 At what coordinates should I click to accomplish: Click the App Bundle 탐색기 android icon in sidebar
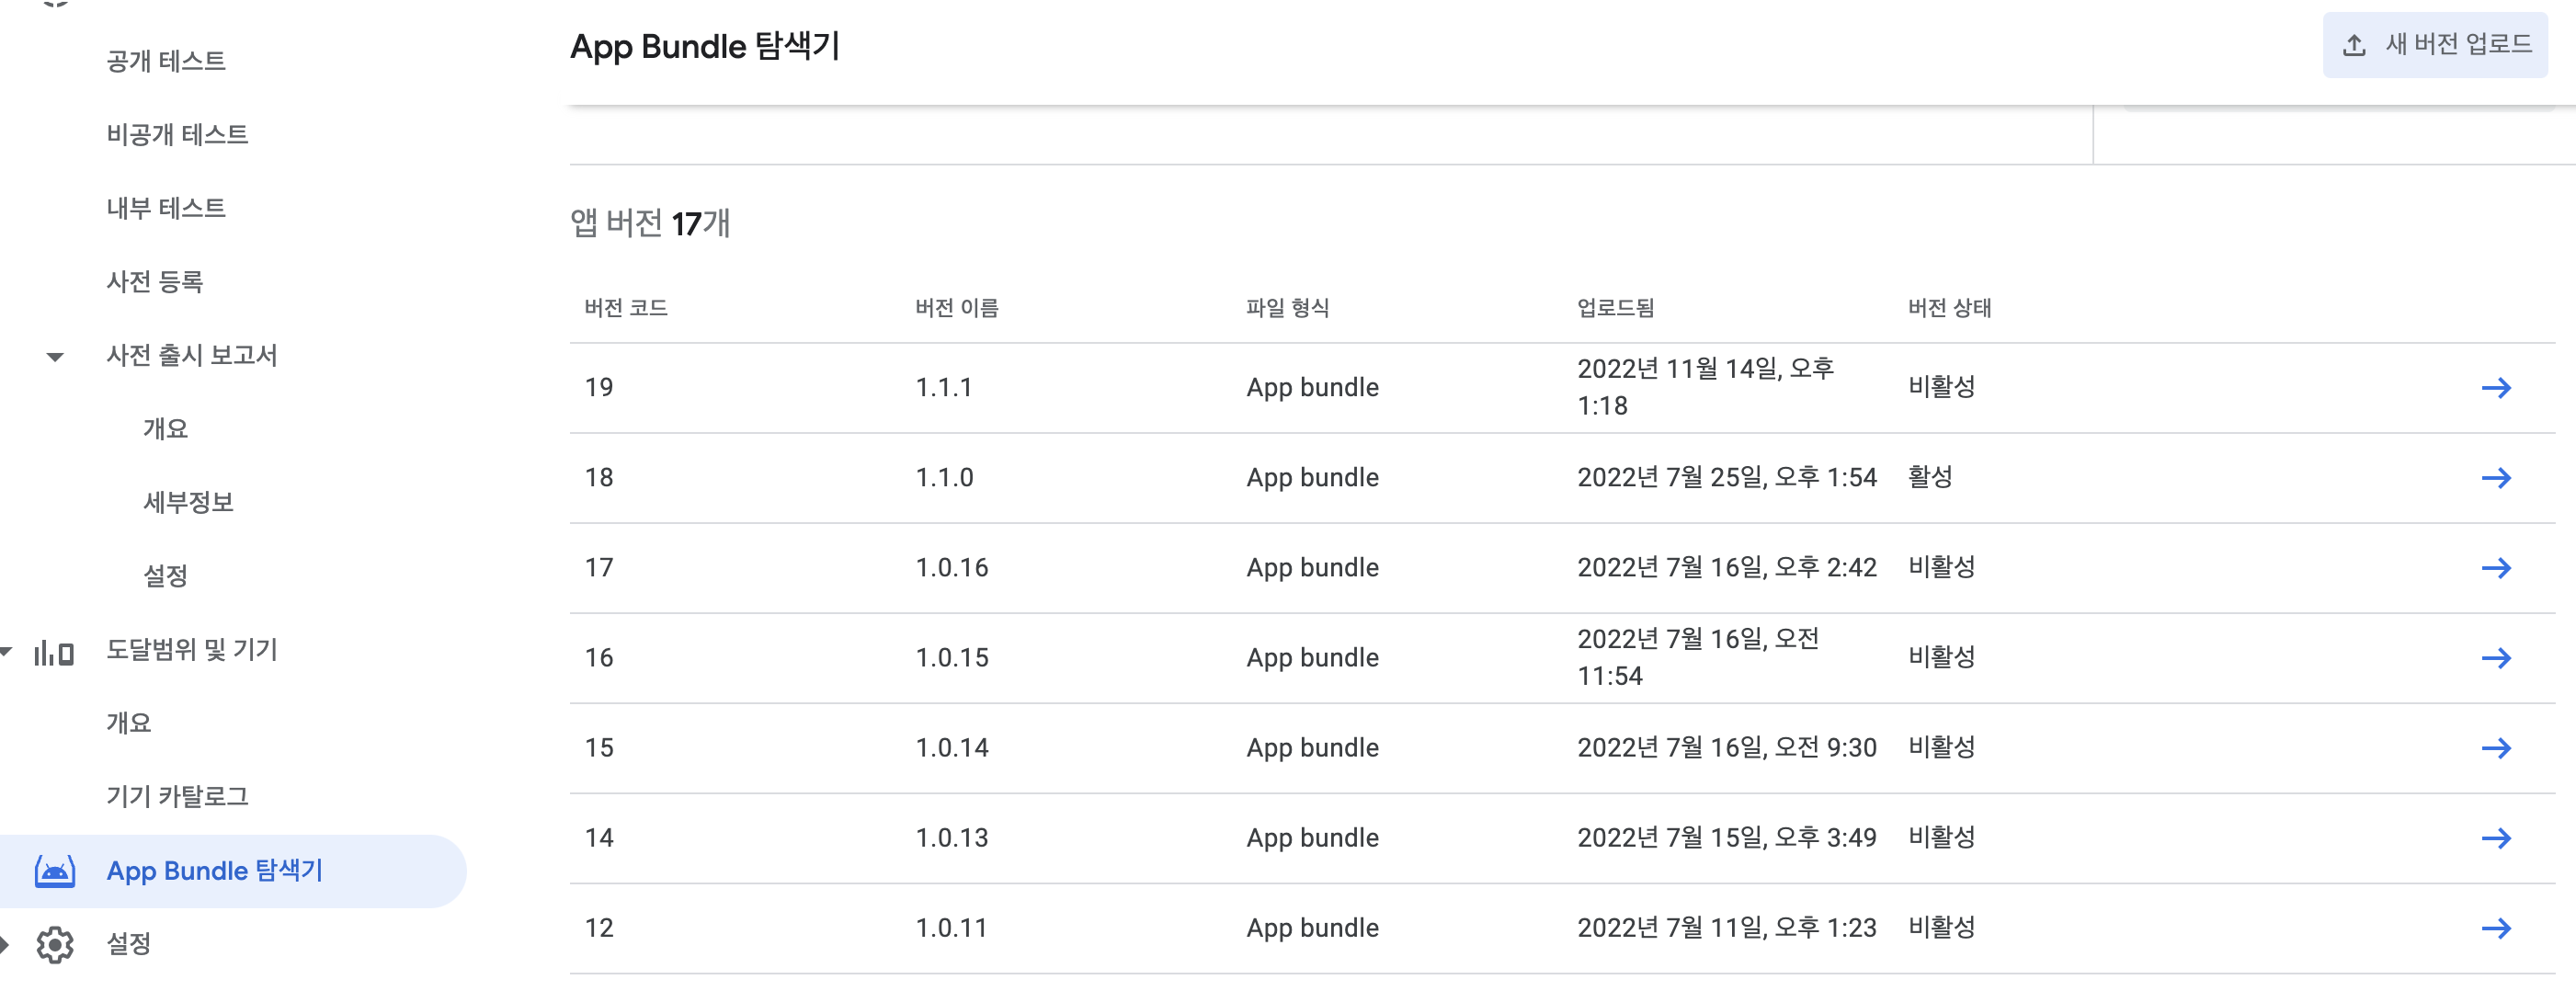pos(55,871)
